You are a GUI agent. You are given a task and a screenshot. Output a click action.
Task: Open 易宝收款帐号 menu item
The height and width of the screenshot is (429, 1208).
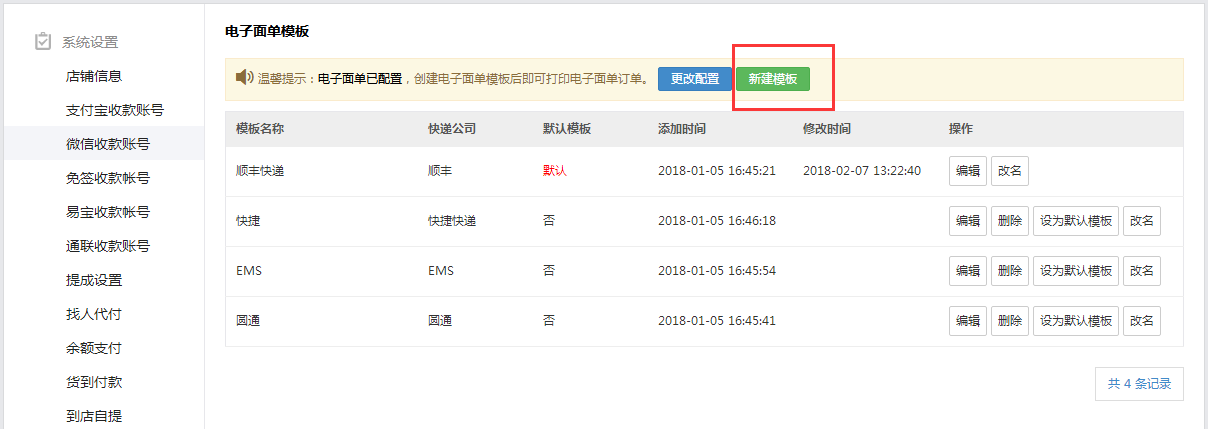pos(108,212)
